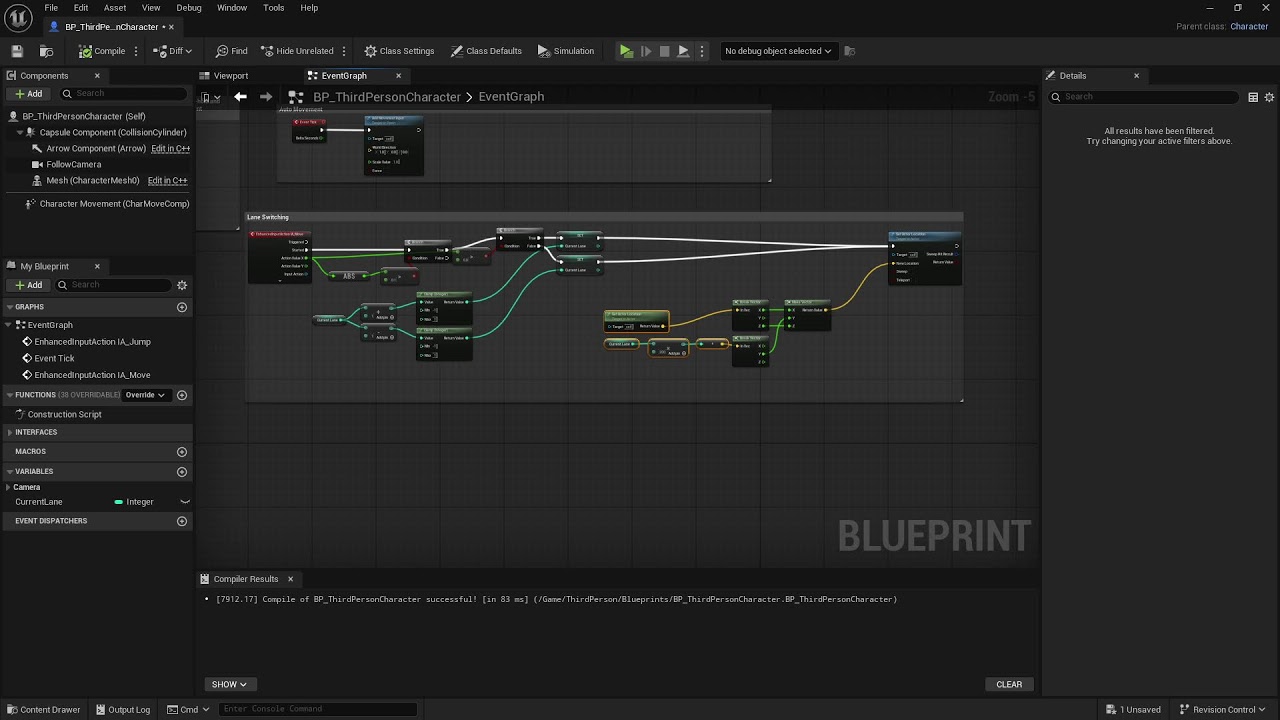Click Edit in C++ link for Arrow Component
The width and height of the screenshot is (1280, 720).
(x=170, y=148)
